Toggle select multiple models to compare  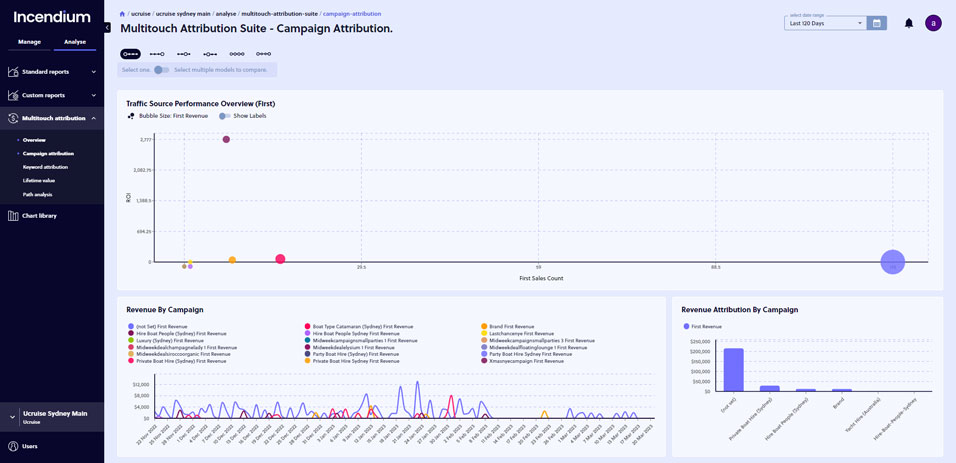pos(161,70)
